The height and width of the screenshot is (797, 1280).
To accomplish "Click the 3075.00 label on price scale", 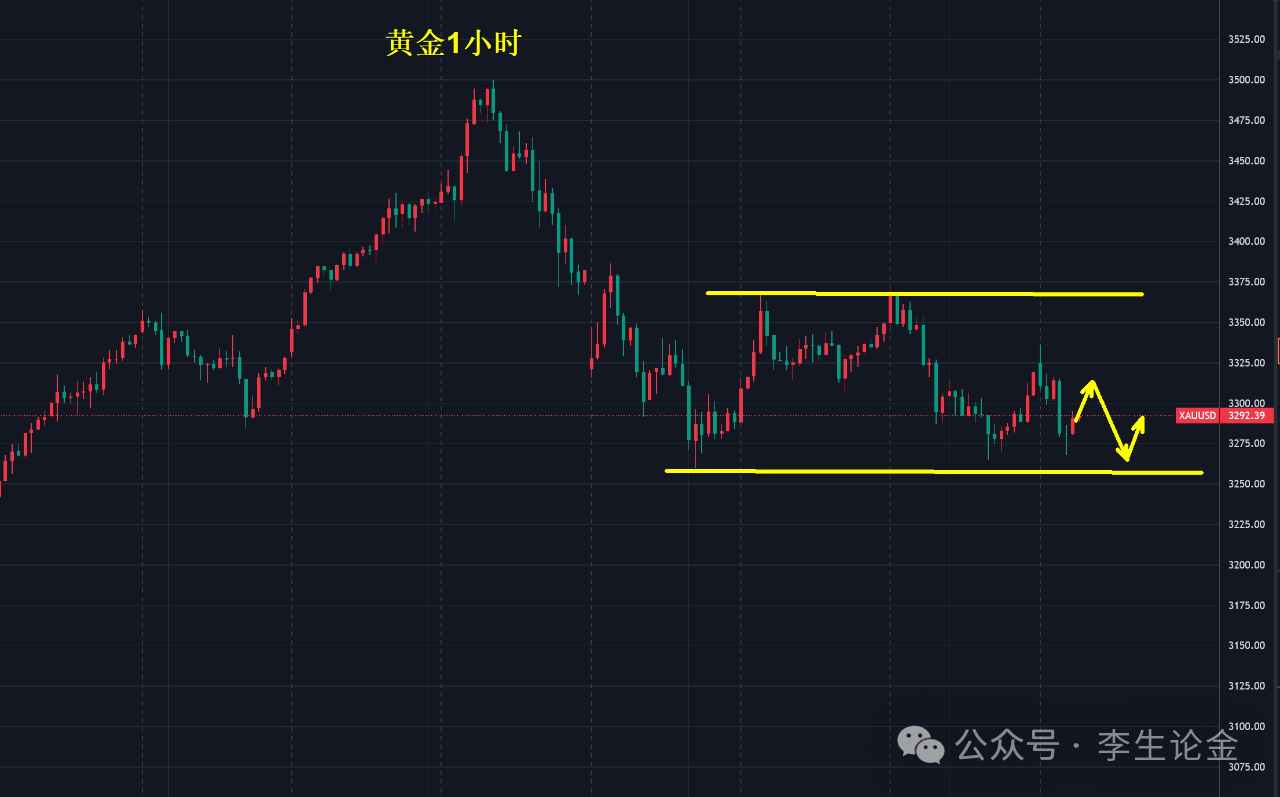I will tap(1245, 767).
